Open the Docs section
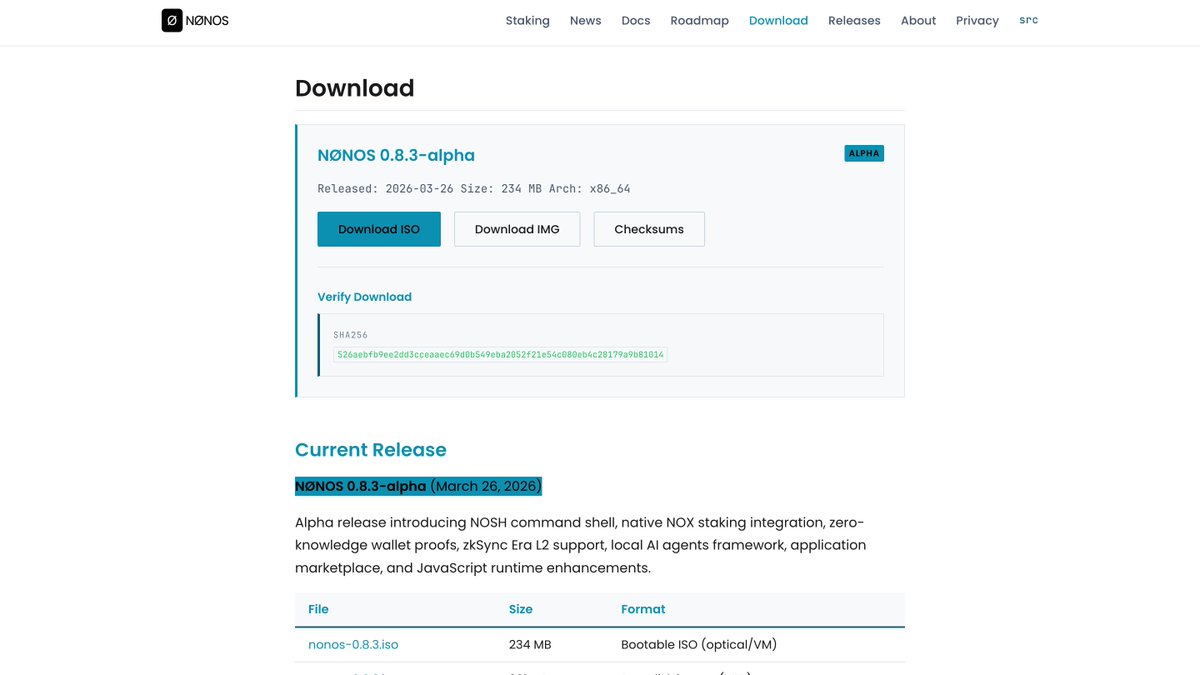Image resolution: width=1200 pixels, height=675 pixels. pos(636,20)
